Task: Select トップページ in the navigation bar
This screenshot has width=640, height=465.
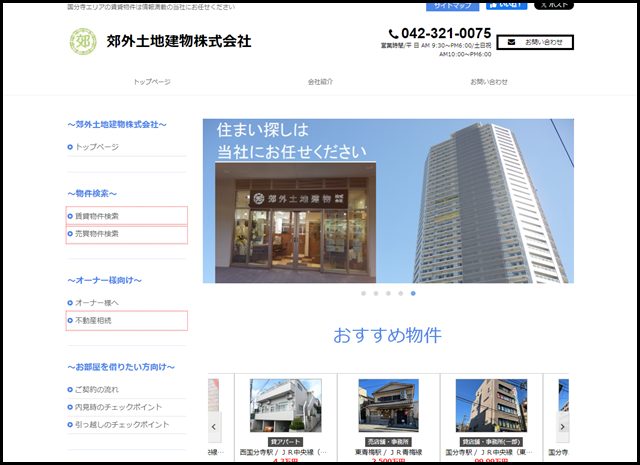Action: 152,82
